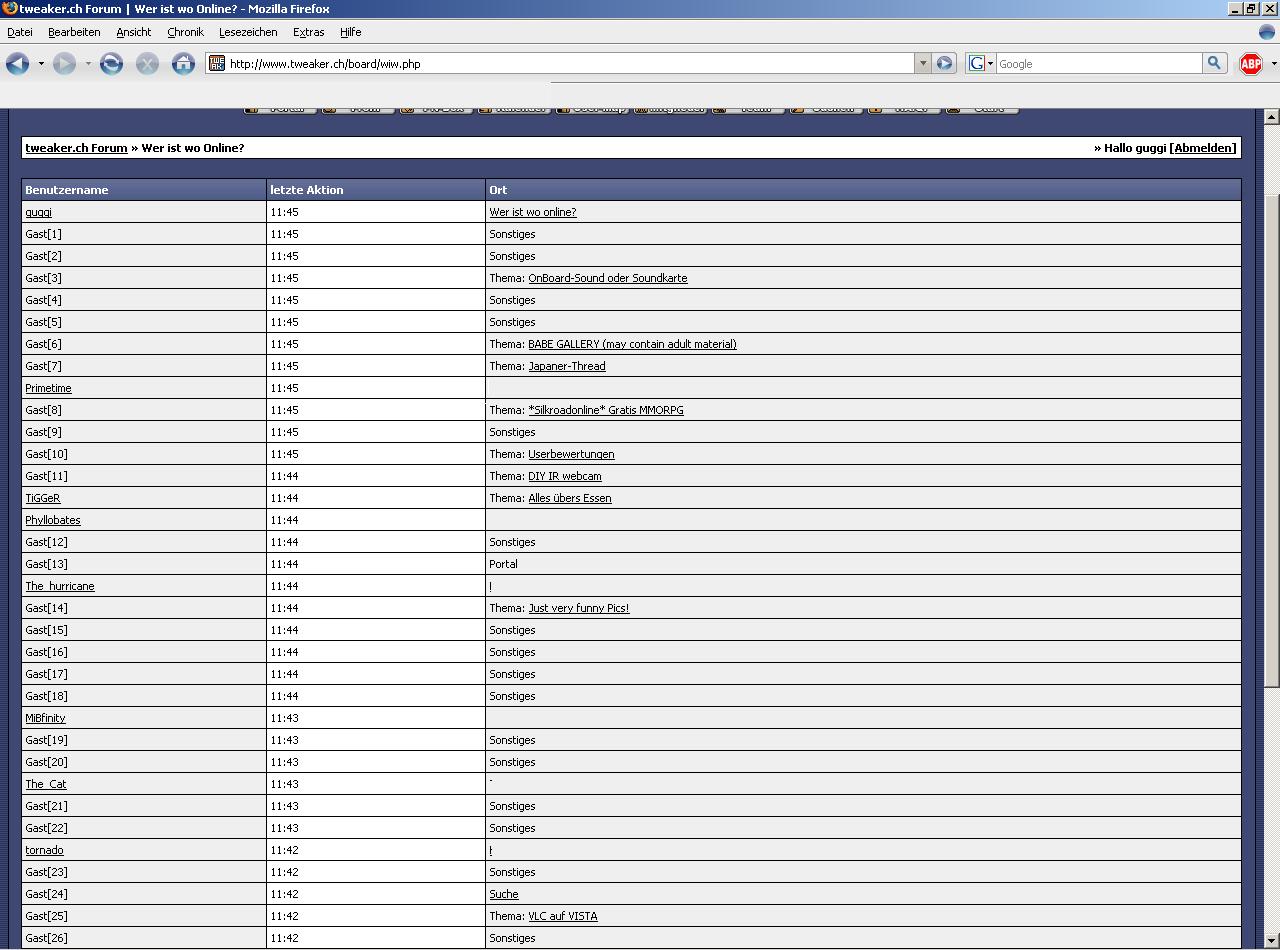Viewport: 1280px width, 950px height.
Task: Click the vertical scrollbar down arrow
Action: point(1271,942)
